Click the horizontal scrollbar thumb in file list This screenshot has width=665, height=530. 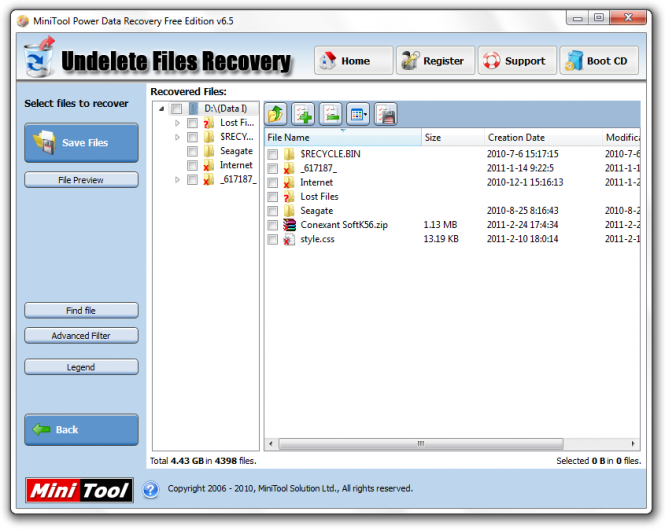pos(421,444)
